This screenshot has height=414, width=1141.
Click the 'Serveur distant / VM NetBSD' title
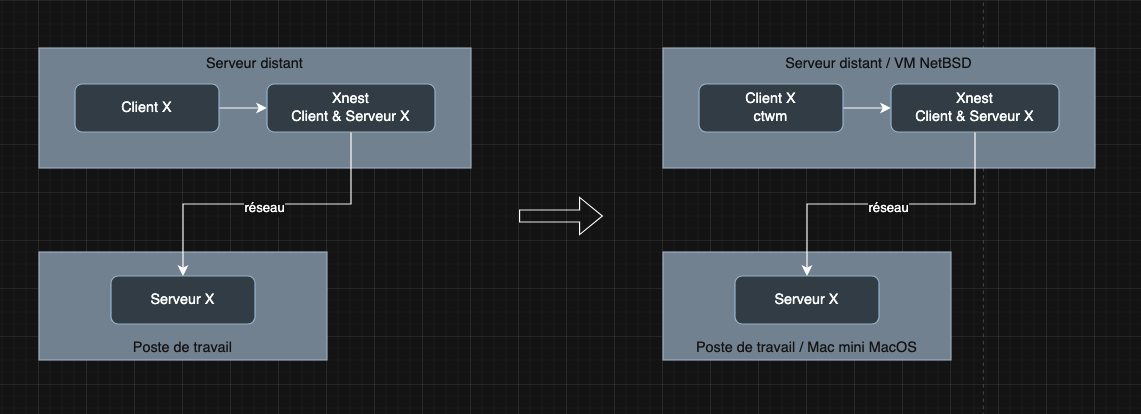coord(878,63)
